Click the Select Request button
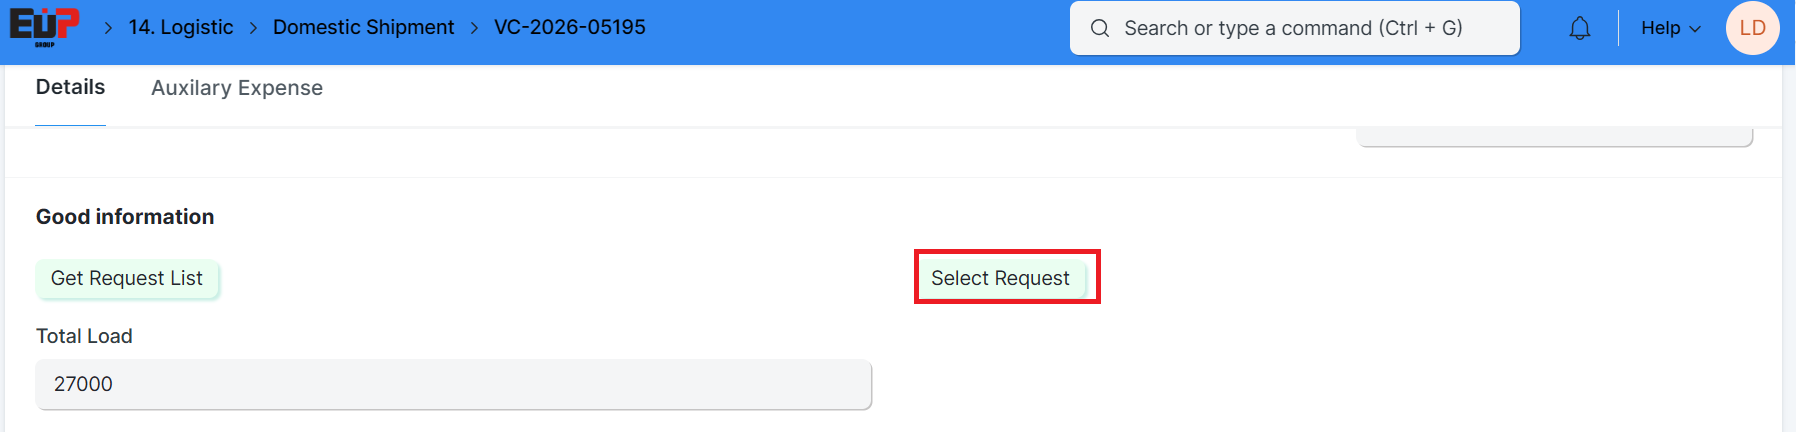Image resolution: width=1796 pixels, height=432 pixels. pos(1000,278)
